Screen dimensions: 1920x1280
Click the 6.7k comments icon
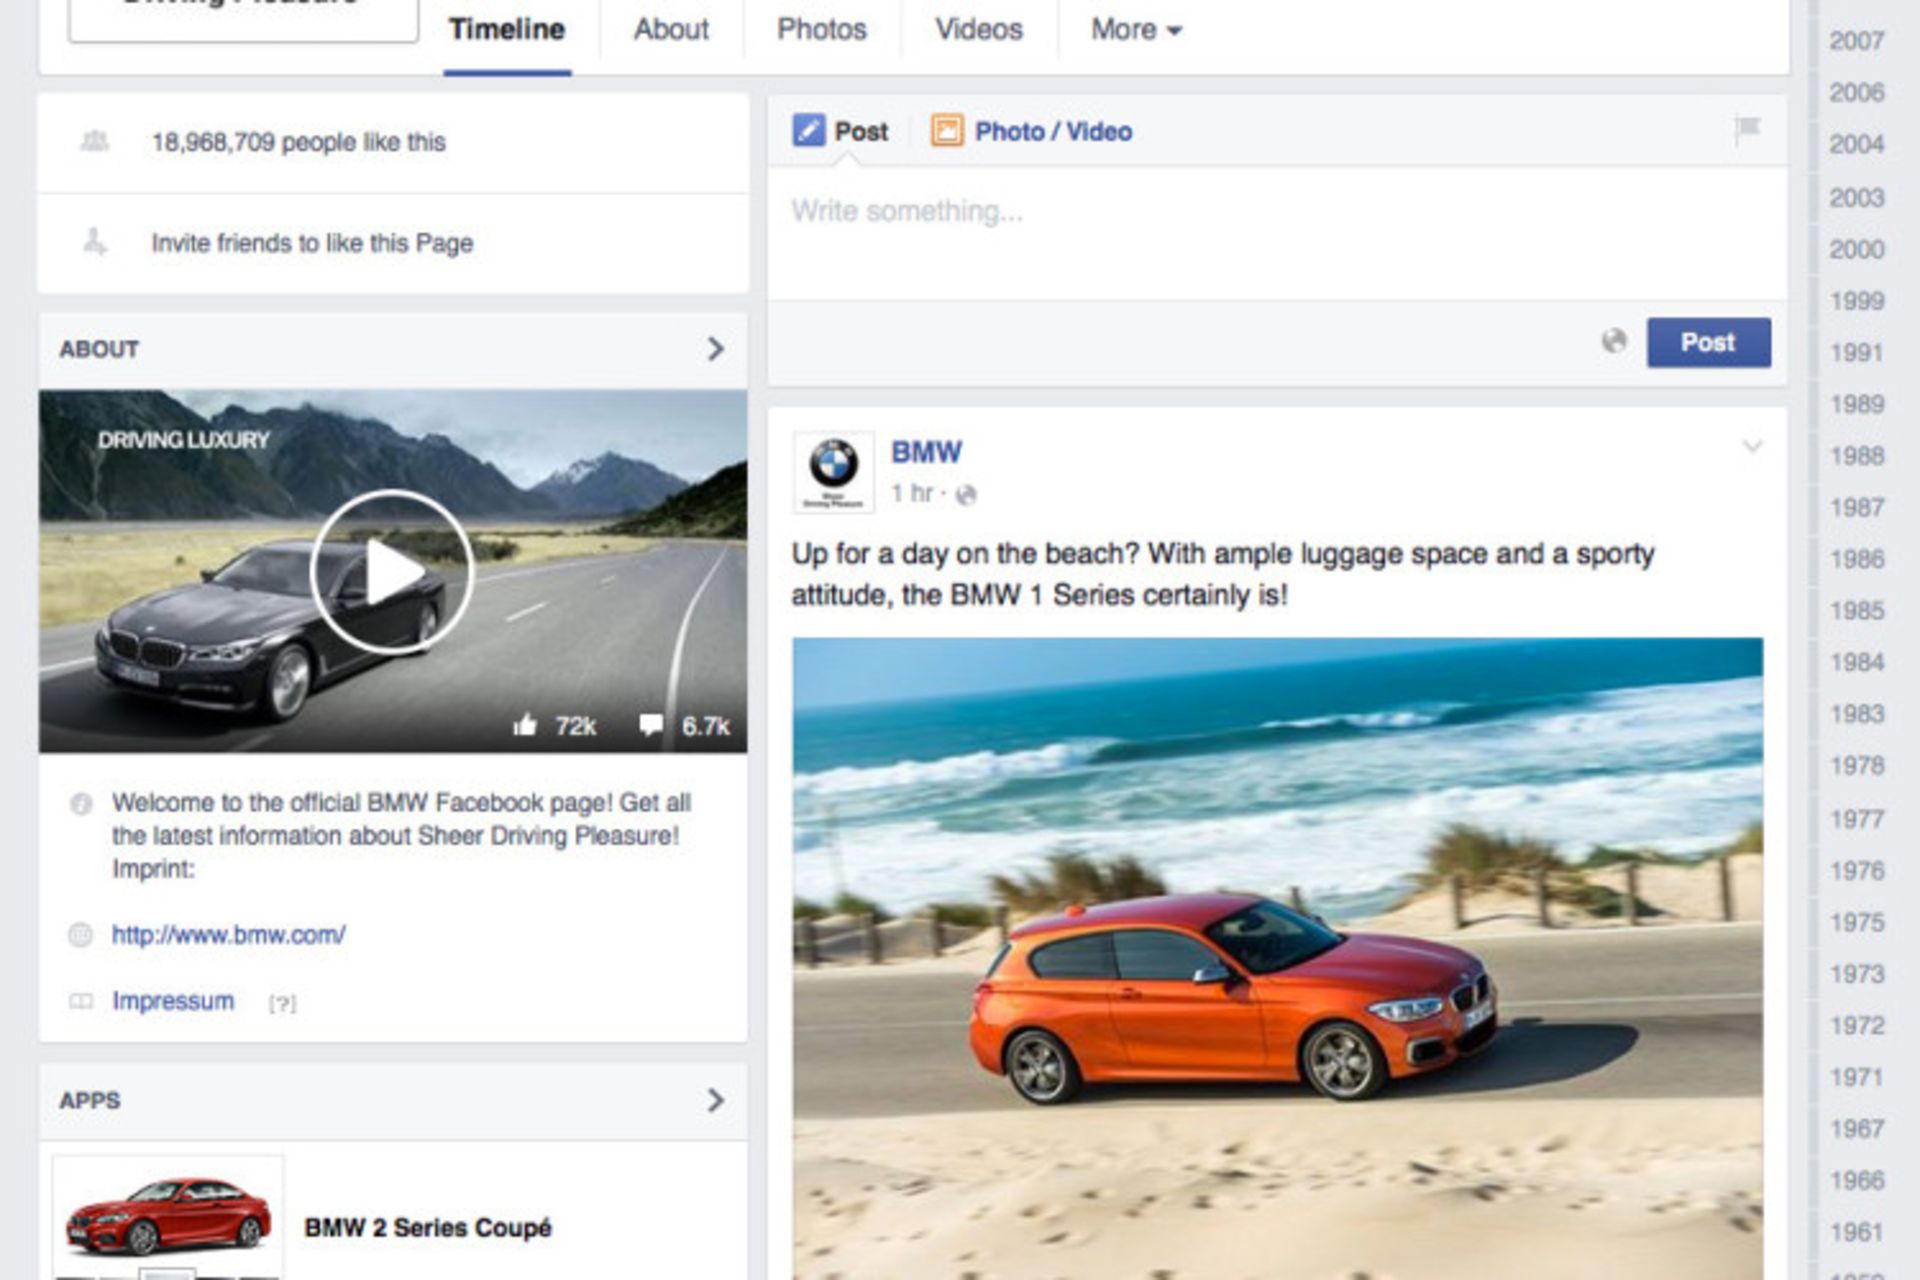(651, 725)
